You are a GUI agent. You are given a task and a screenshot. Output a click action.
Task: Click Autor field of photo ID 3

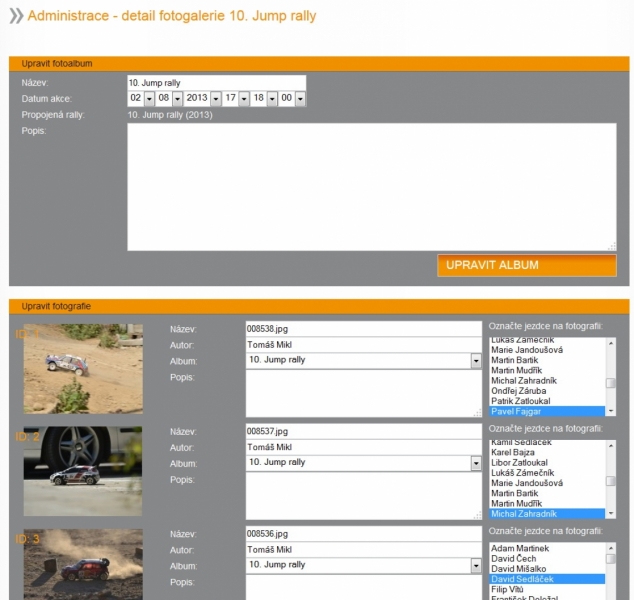coord(363,550)
